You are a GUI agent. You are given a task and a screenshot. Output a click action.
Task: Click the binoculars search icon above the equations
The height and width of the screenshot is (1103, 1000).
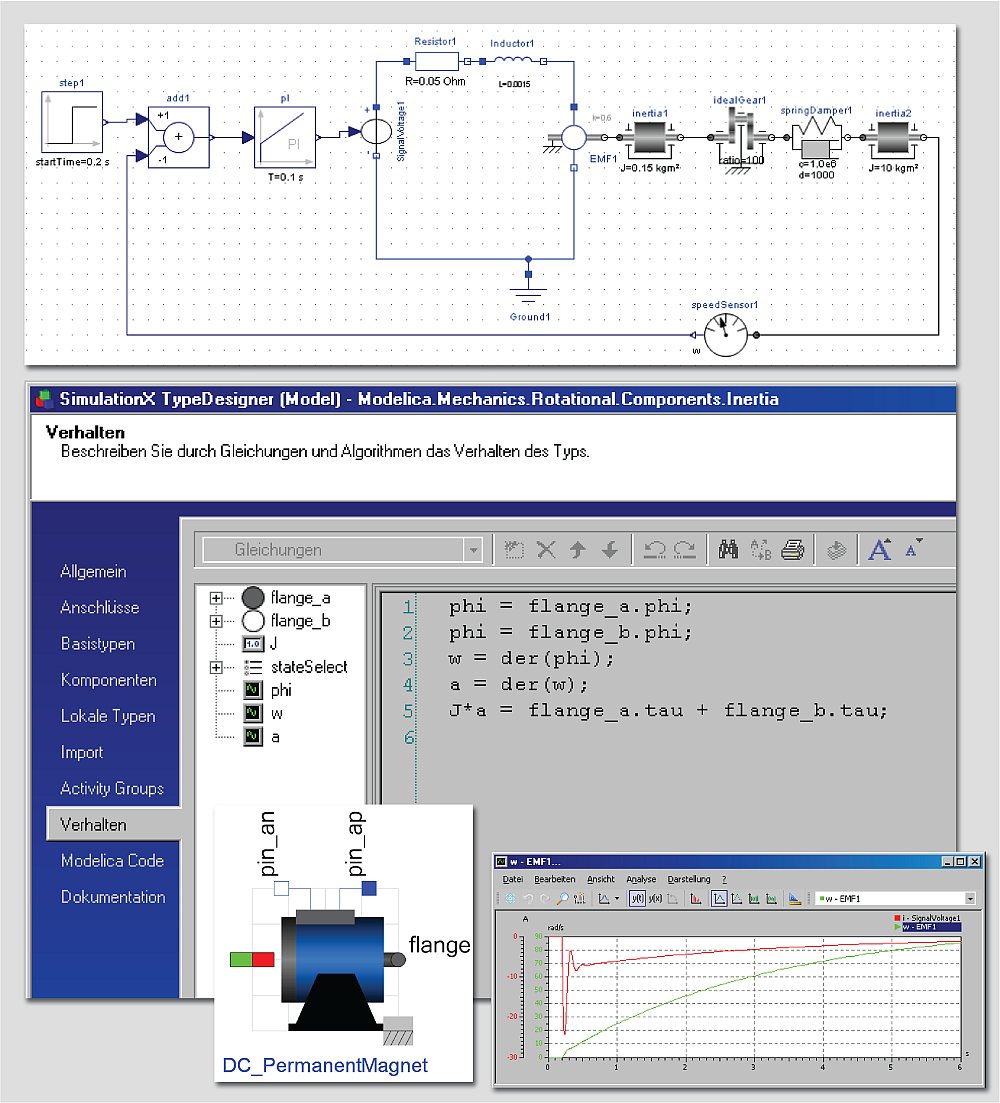728,549
